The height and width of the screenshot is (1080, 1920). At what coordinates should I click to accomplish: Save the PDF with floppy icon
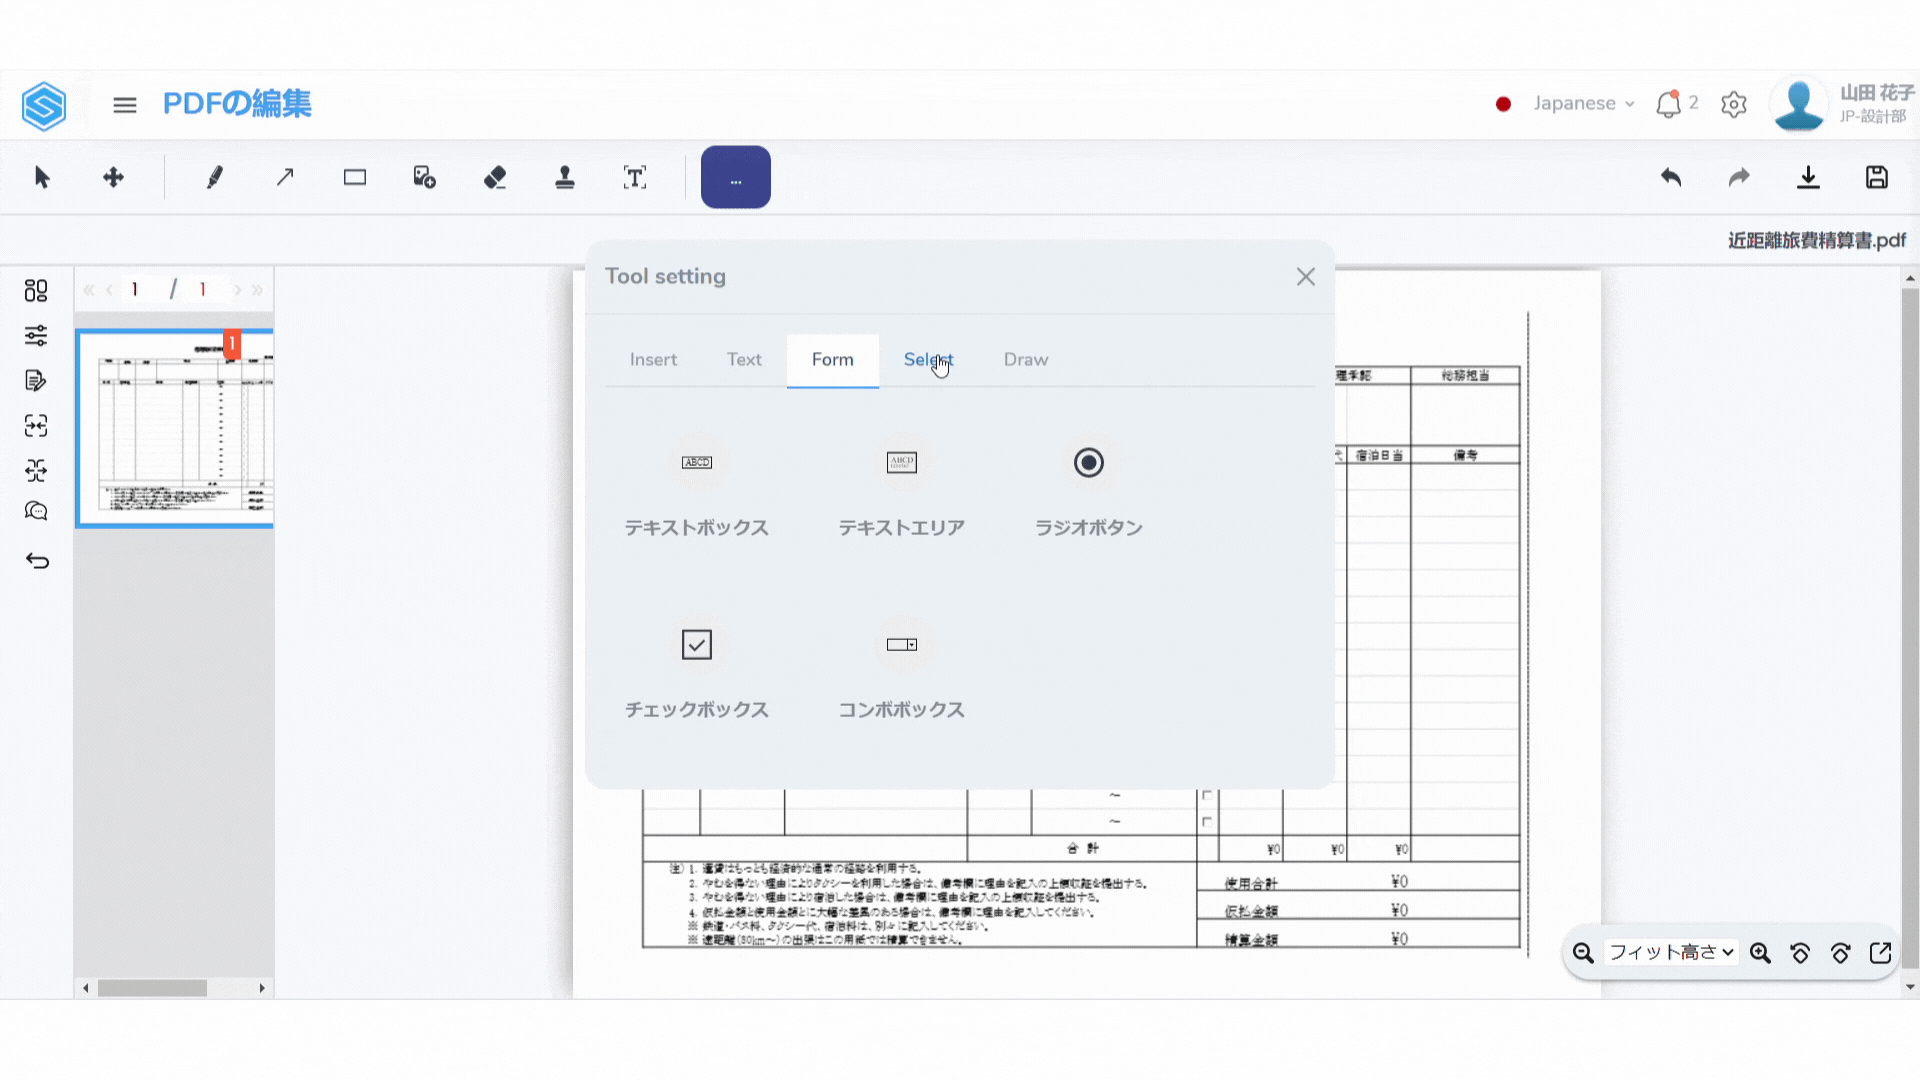[x=1877, y=178]
